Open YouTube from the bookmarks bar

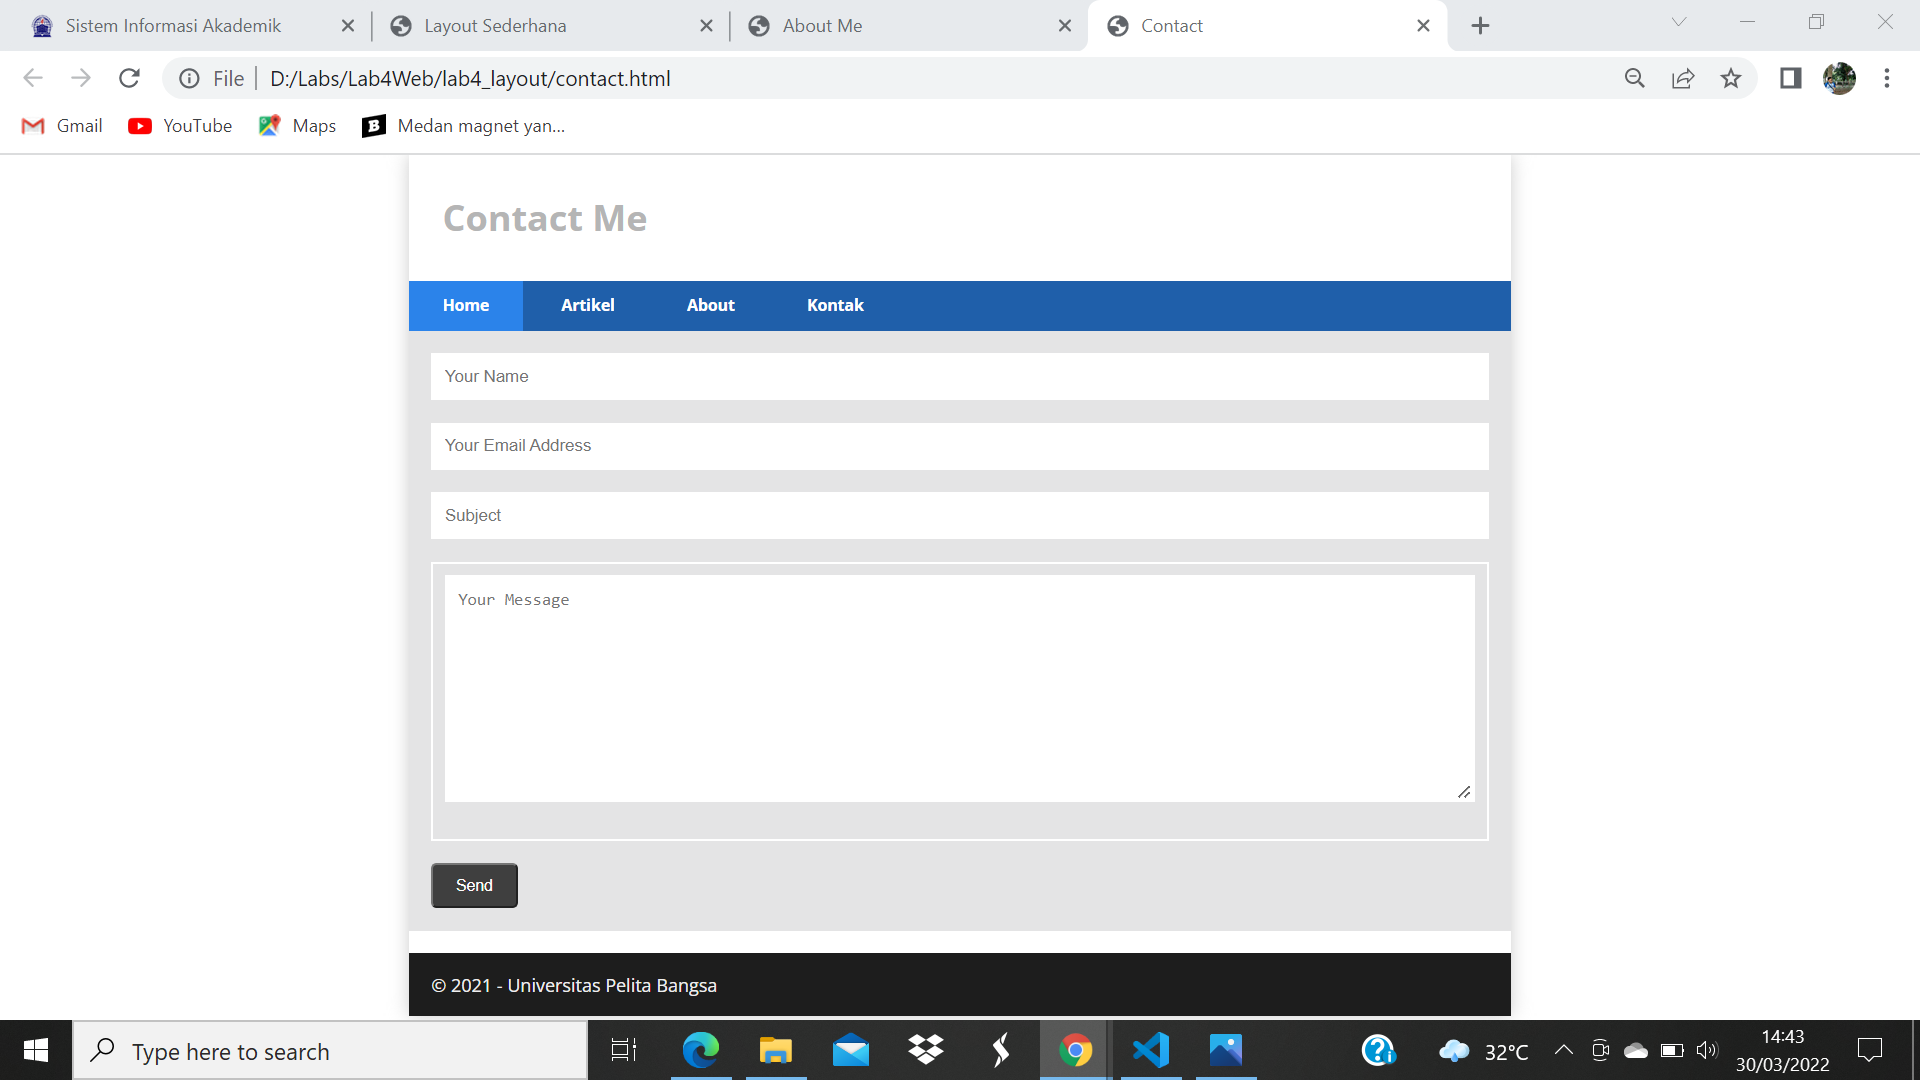pos(180,126)
